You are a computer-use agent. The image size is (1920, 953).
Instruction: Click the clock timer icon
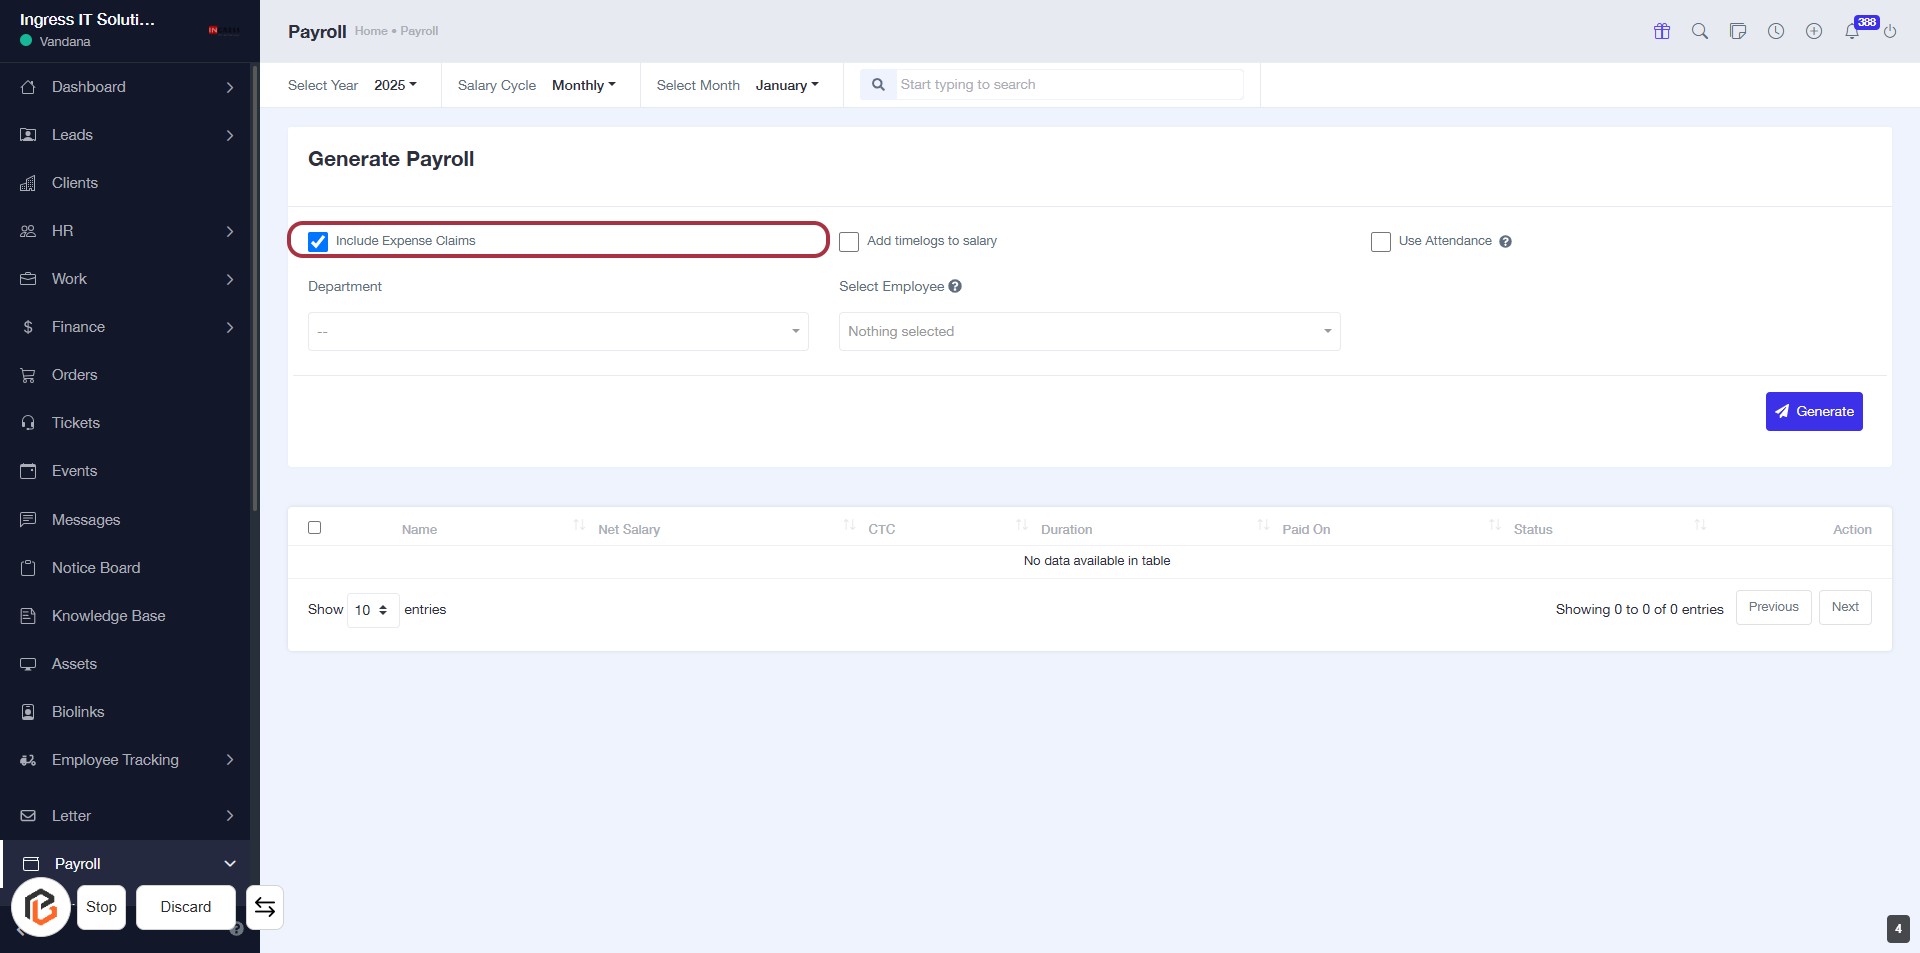1776,31
